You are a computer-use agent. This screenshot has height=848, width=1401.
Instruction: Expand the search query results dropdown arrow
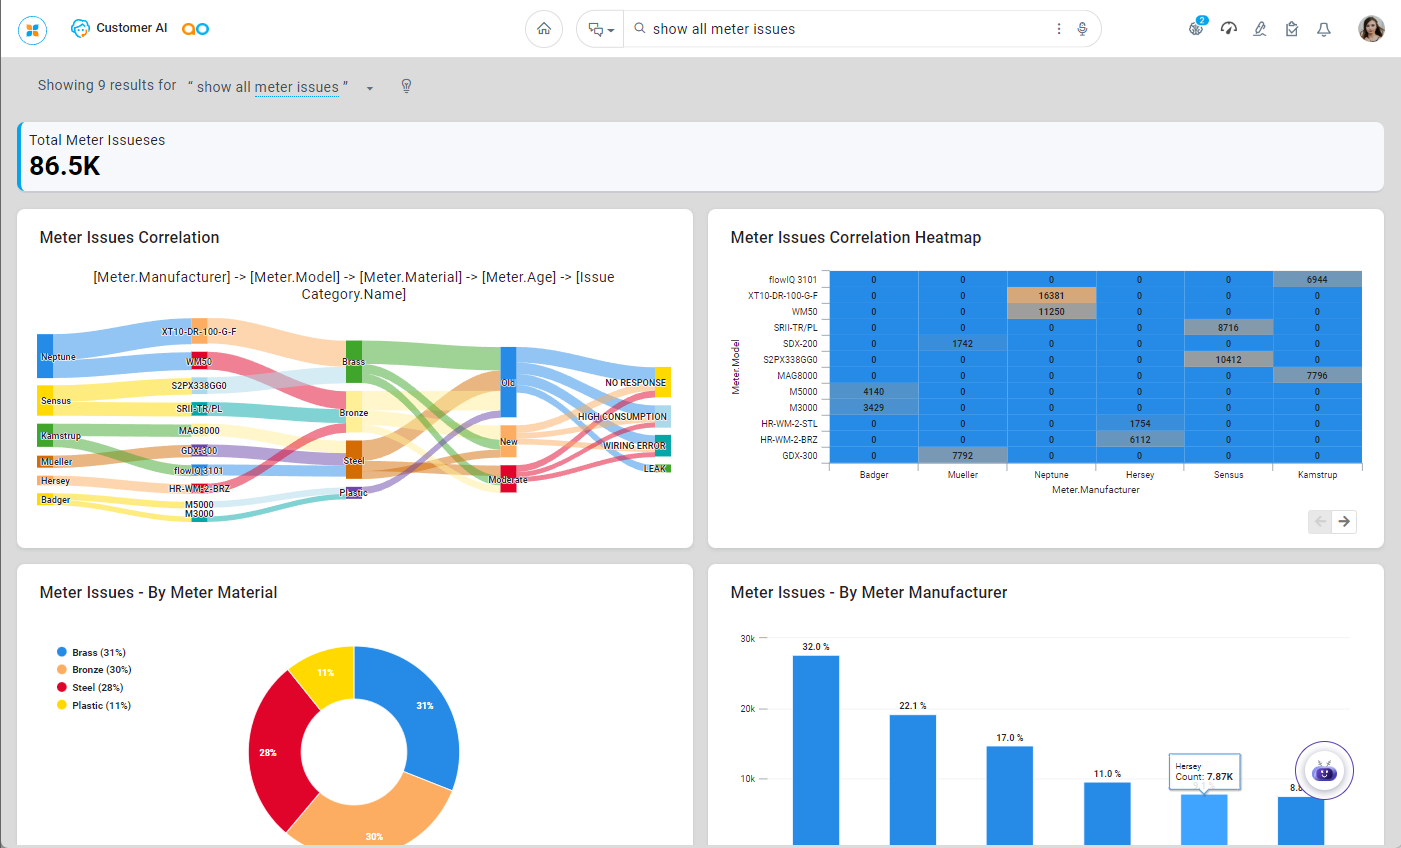370,88
